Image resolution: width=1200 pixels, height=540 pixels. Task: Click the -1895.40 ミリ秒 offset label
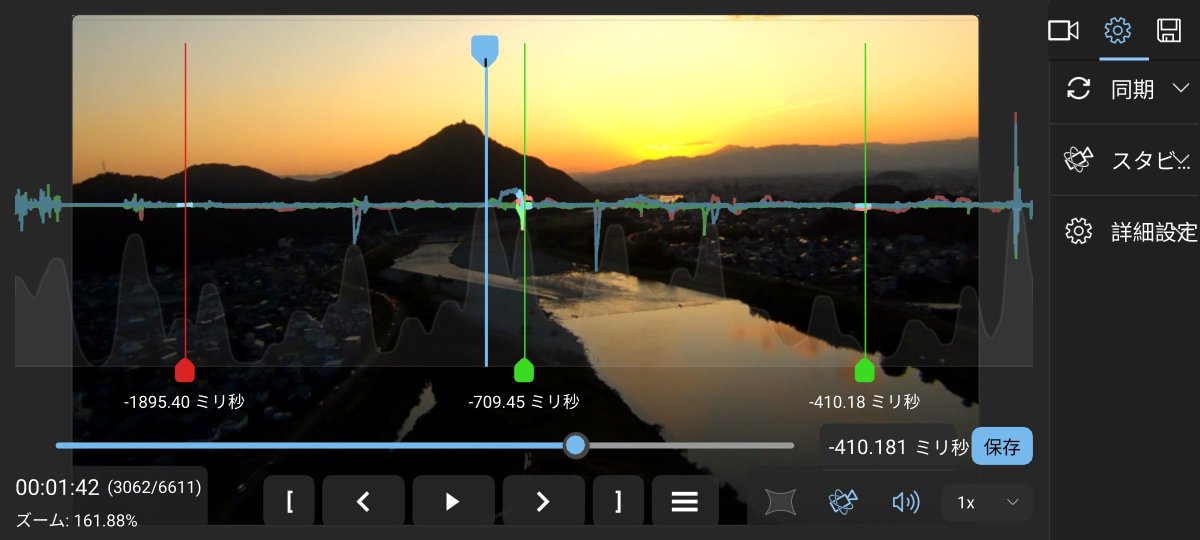184,402
